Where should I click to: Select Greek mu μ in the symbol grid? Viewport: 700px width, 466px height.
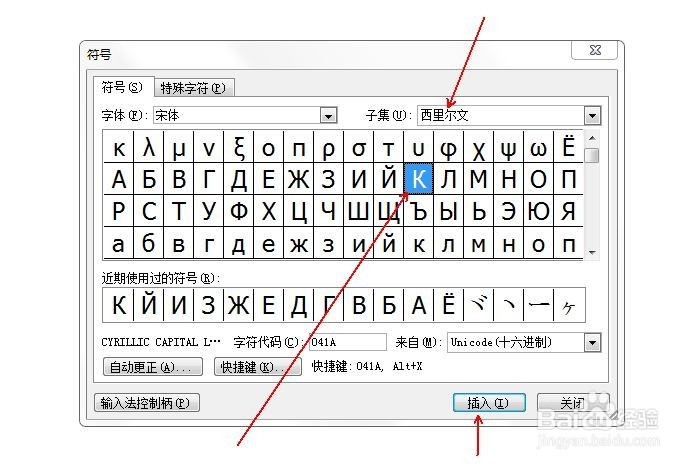pyautogui.click(x=179, y=147)
